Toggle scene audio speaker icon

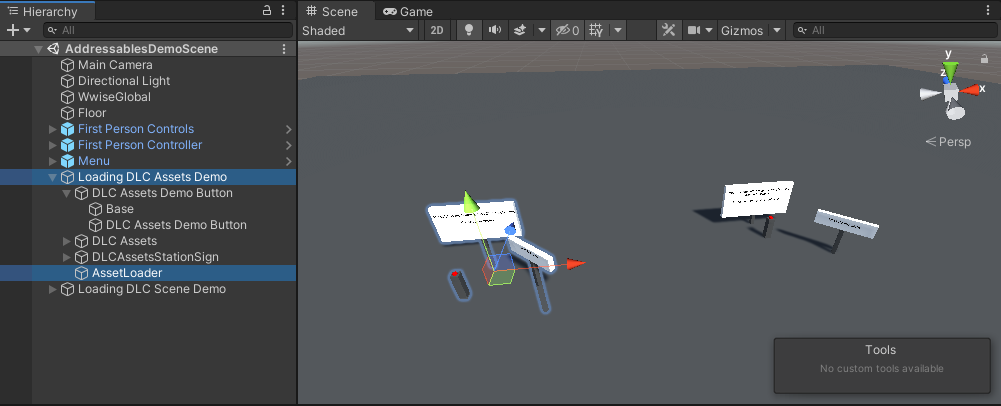coord(494,30)
